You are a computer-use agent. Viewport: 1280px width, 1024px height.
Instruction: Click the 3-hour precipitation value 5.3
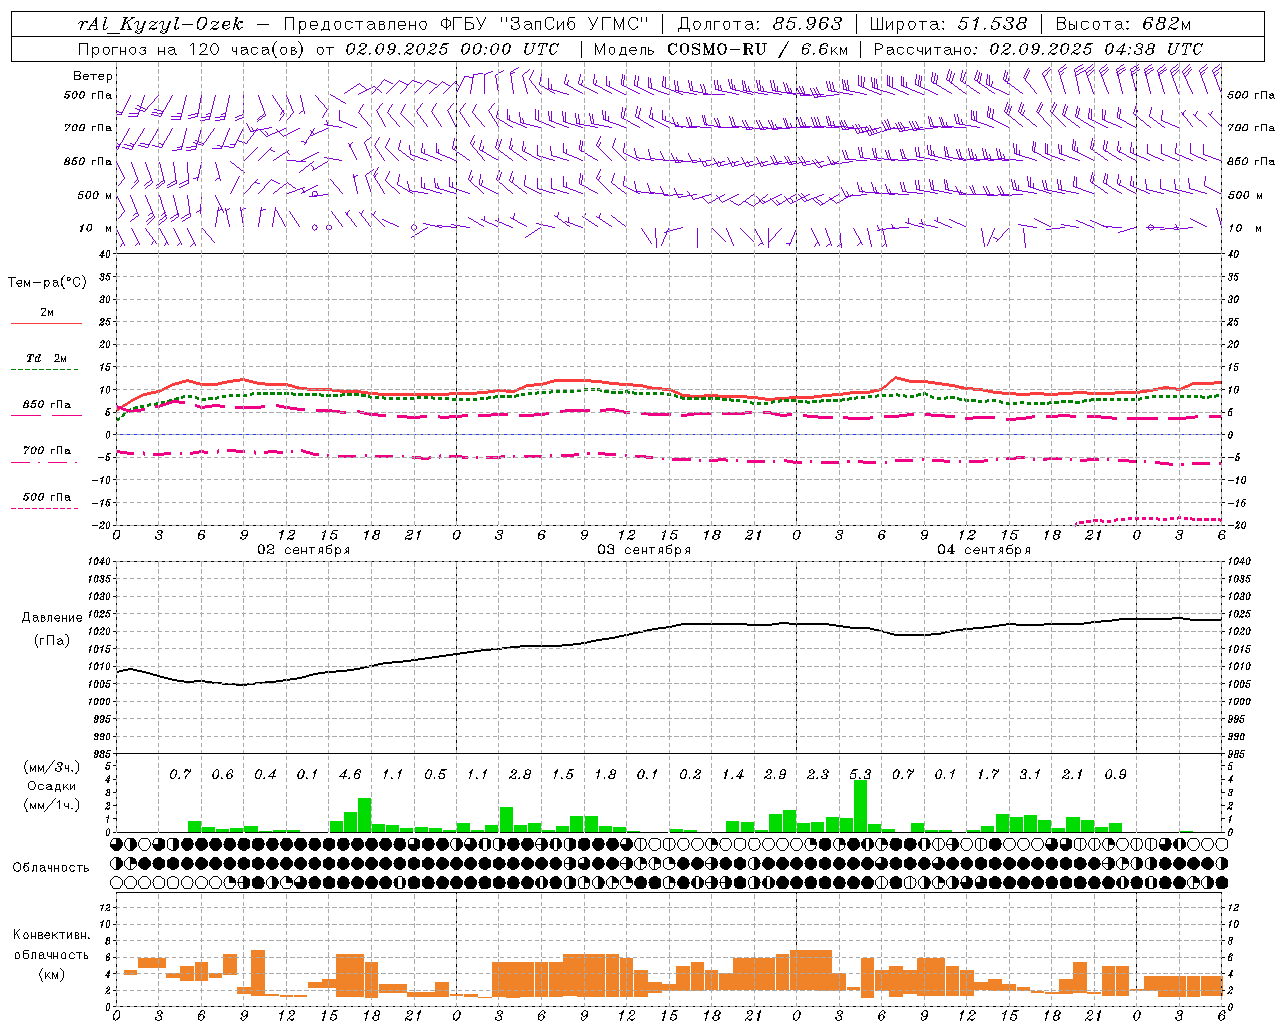click(860, 775)
